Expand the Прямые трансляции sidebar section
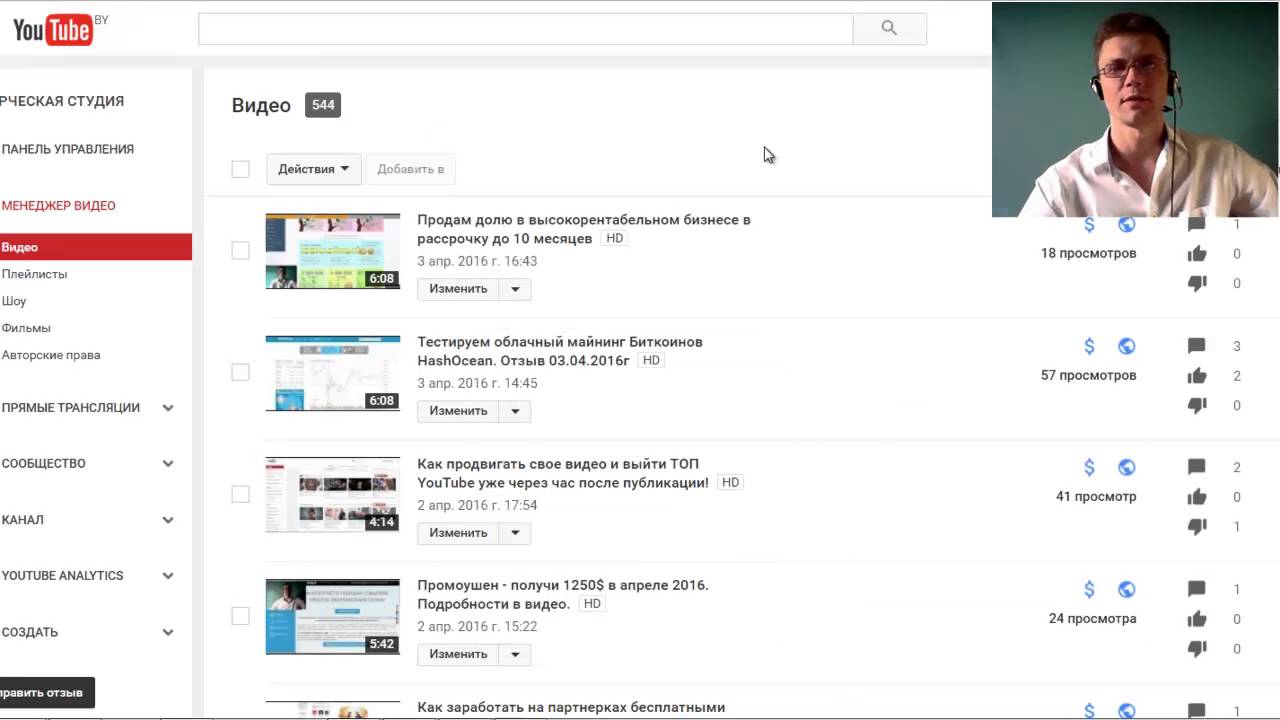1280x720 pixels. click(168, 408)
